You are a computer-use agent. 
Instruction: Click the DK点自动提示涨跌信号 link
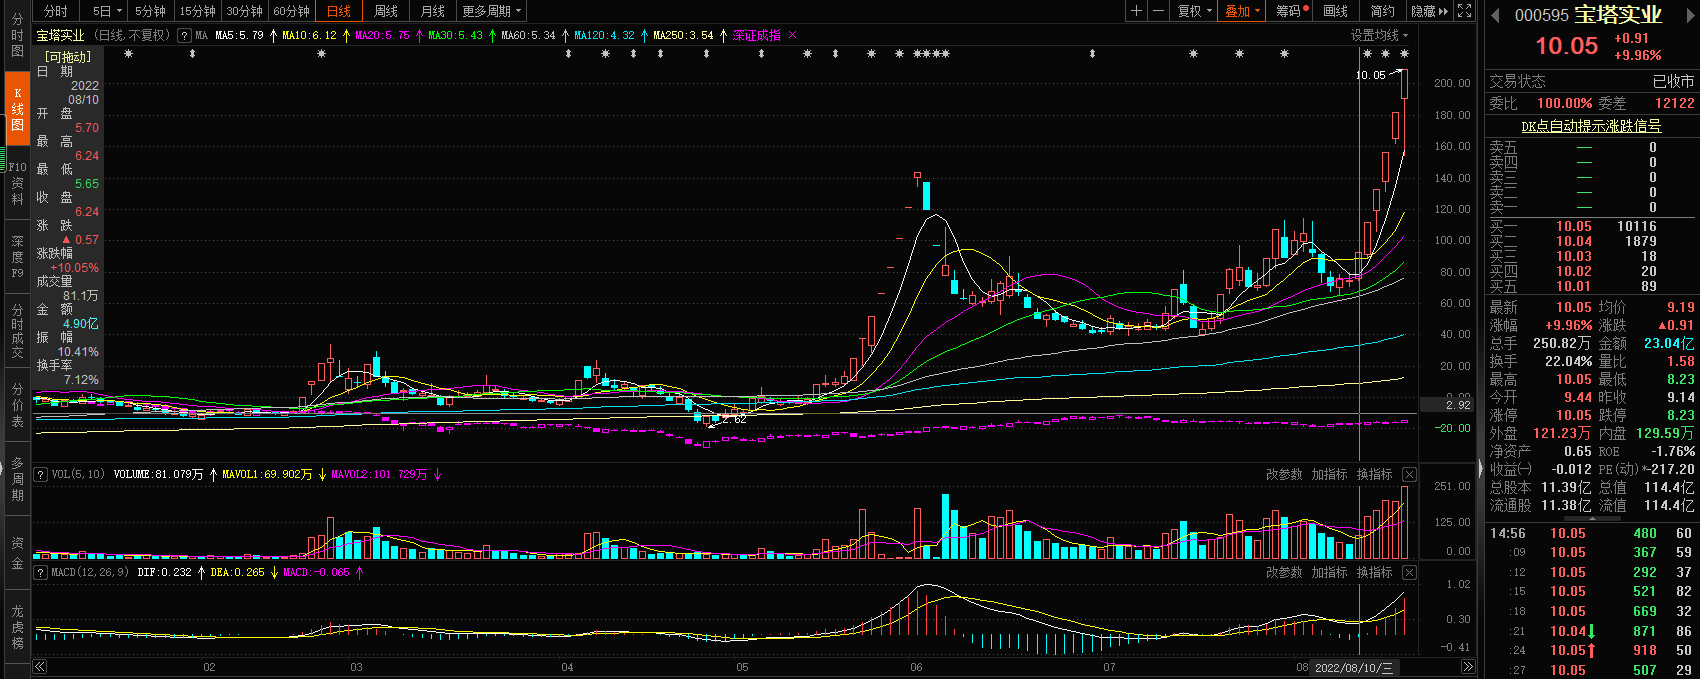tap(1591, 126)
